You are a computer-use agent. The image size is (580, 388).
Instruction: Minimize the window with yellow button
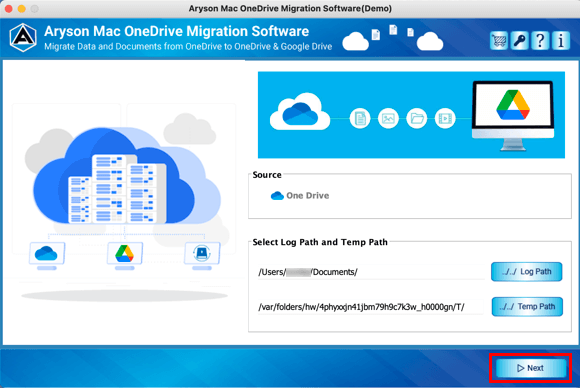21,9
